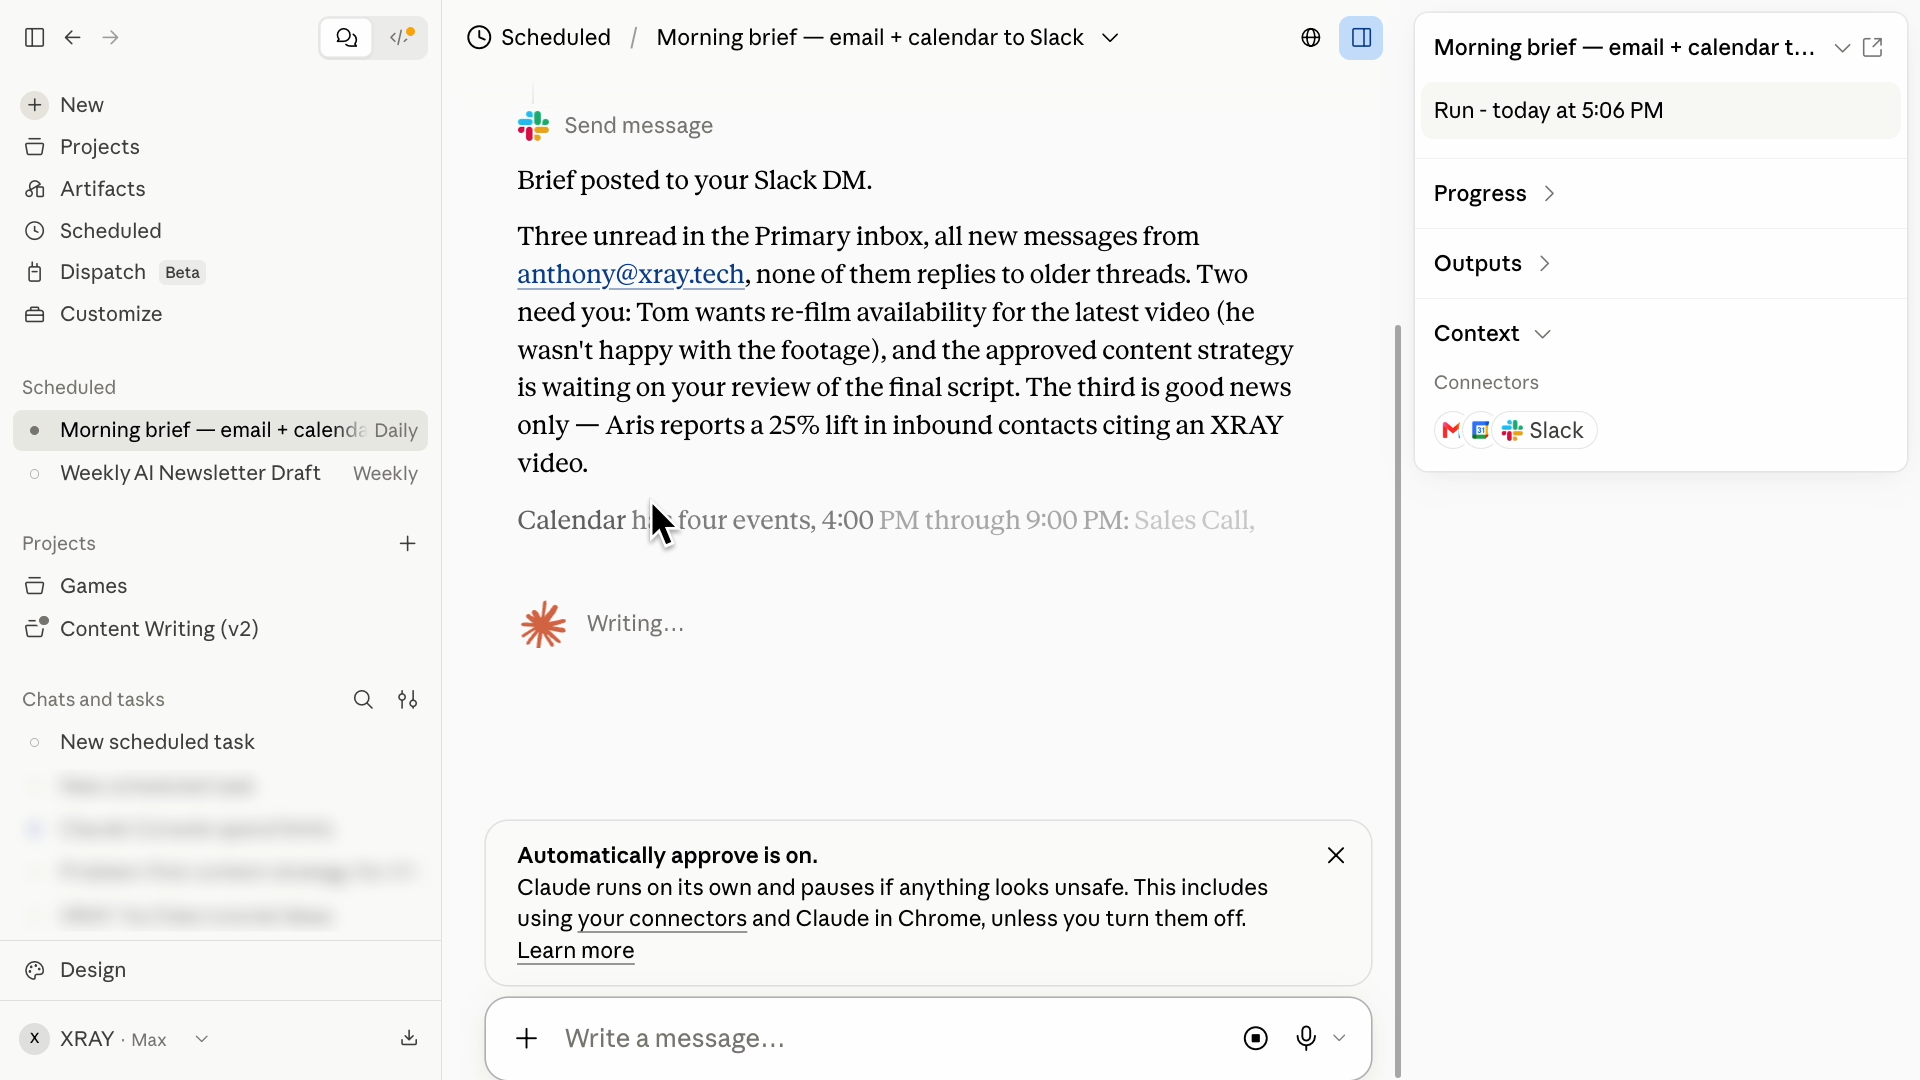Stop the running response

(1256, 1039)
